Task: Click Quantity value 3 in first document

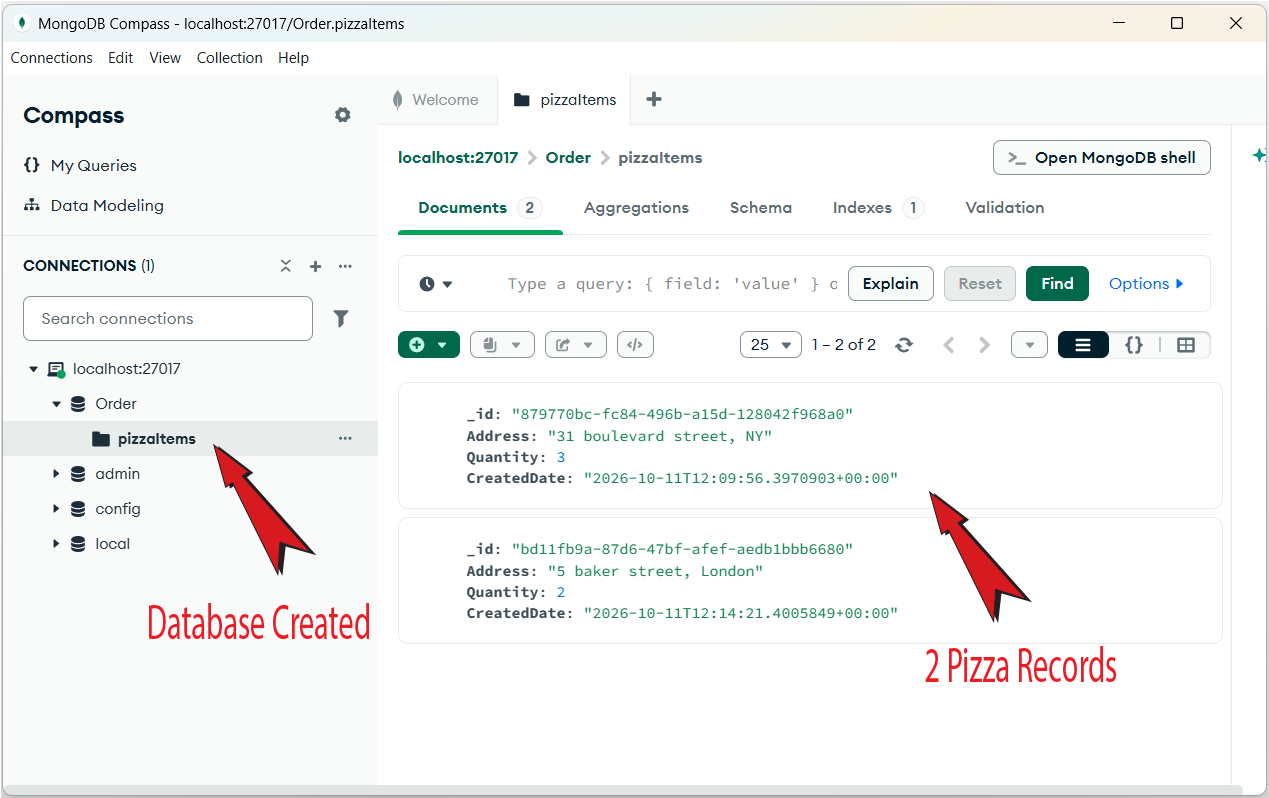Action: [561, 457]
